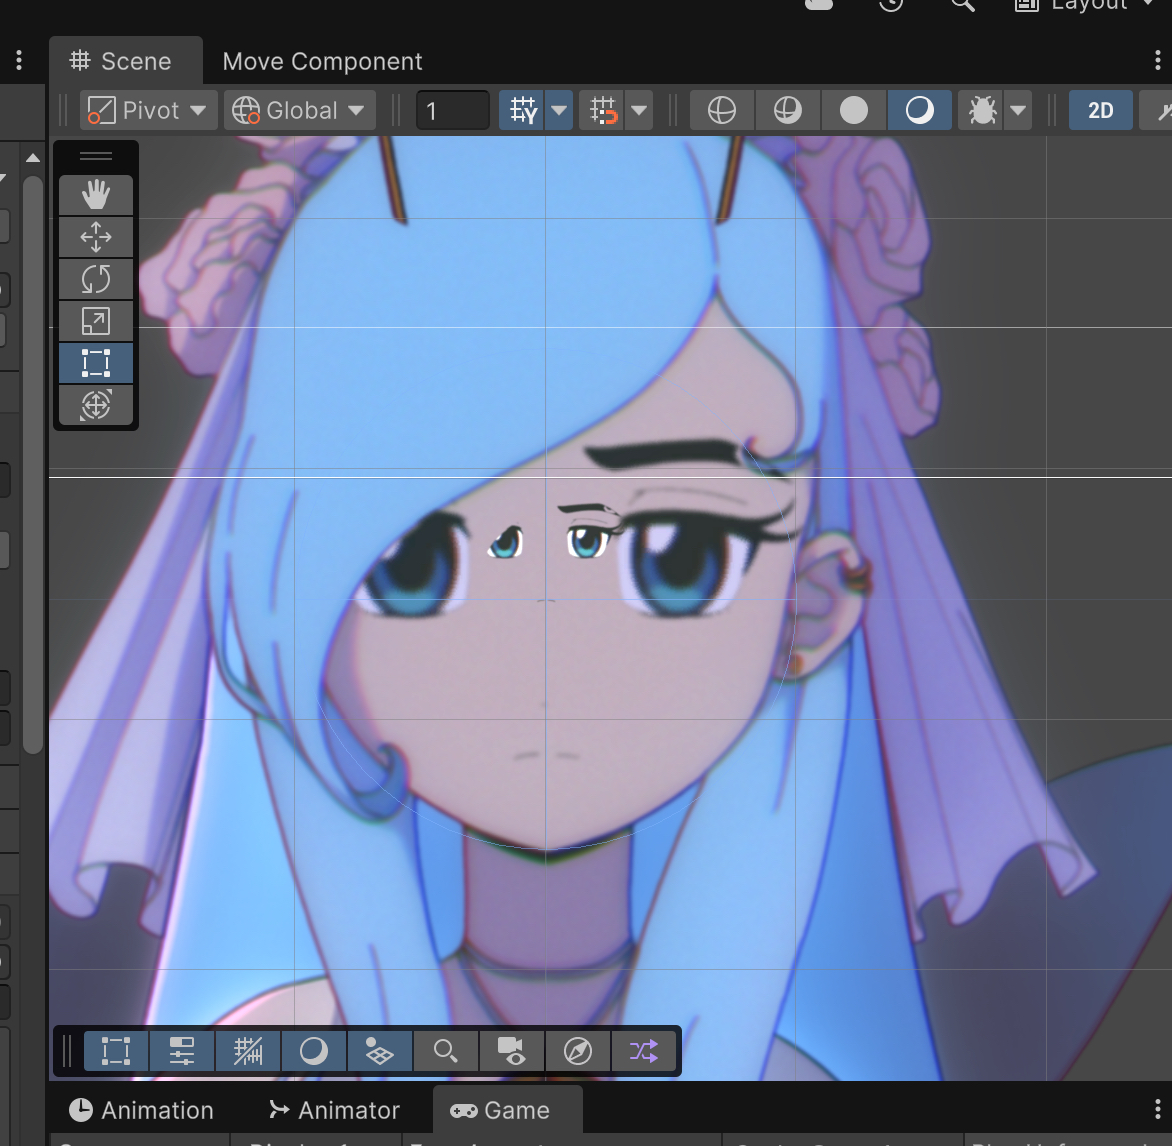1172x1146 pixels.
Task: Toggle grid snapping magnet button
Action: 604,110
